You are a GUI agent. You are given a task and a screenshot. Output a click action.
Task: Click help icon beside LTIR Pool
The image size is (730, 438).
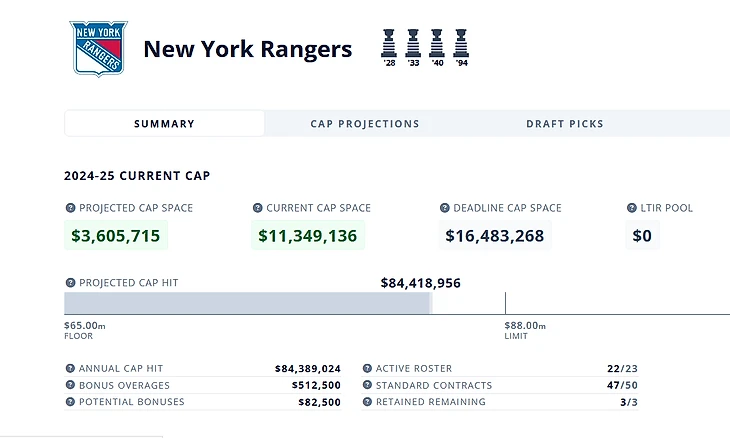[631, 208]
